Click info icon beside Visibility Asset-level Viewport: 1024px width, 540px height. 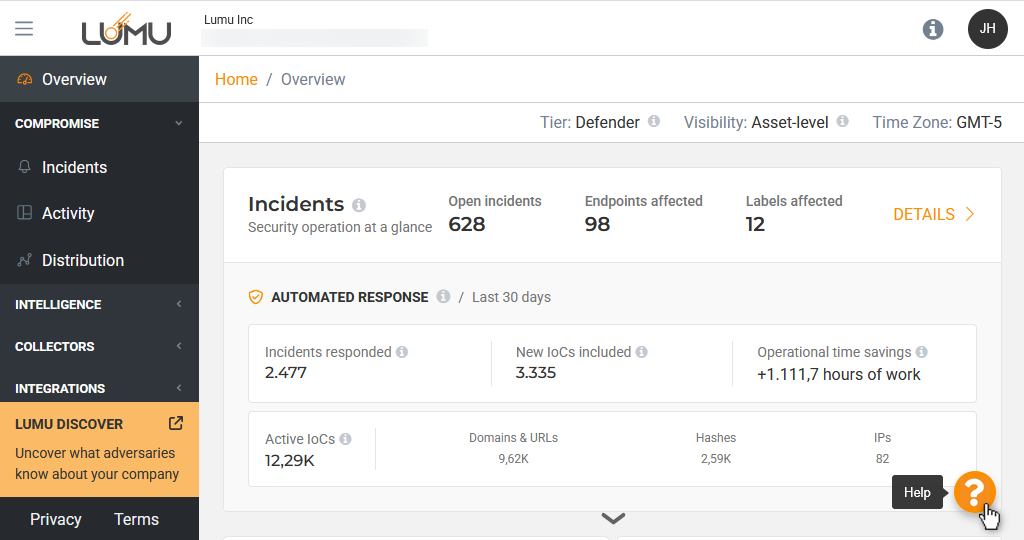pos(843,122)
